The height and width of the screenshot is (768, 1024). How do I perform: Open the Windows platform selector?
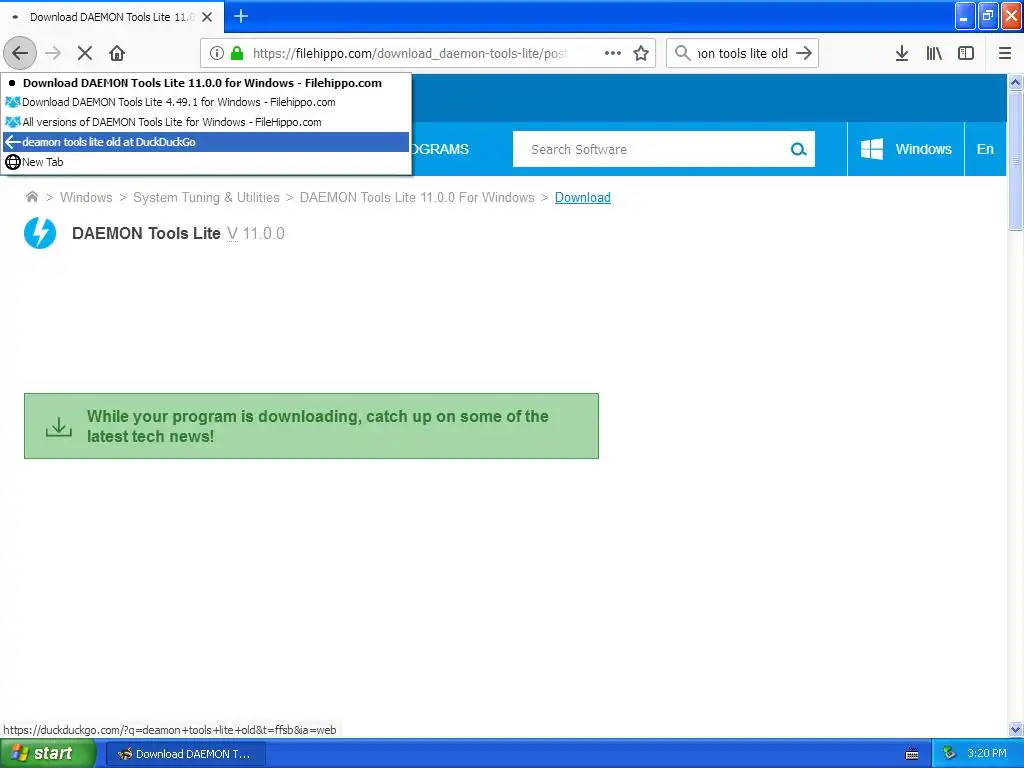tap(906, 149)
